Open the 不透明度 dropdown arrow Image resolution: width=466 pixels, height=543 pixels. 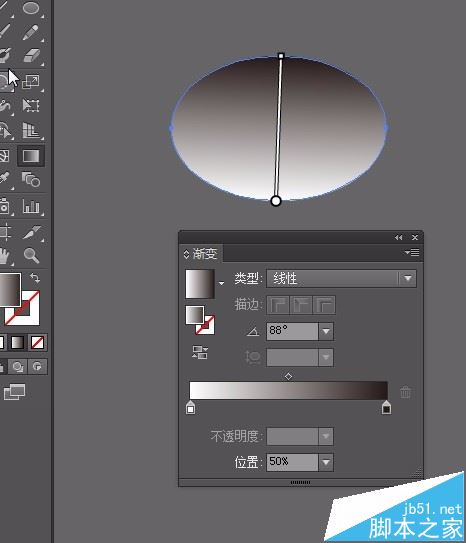coord(326,436)
